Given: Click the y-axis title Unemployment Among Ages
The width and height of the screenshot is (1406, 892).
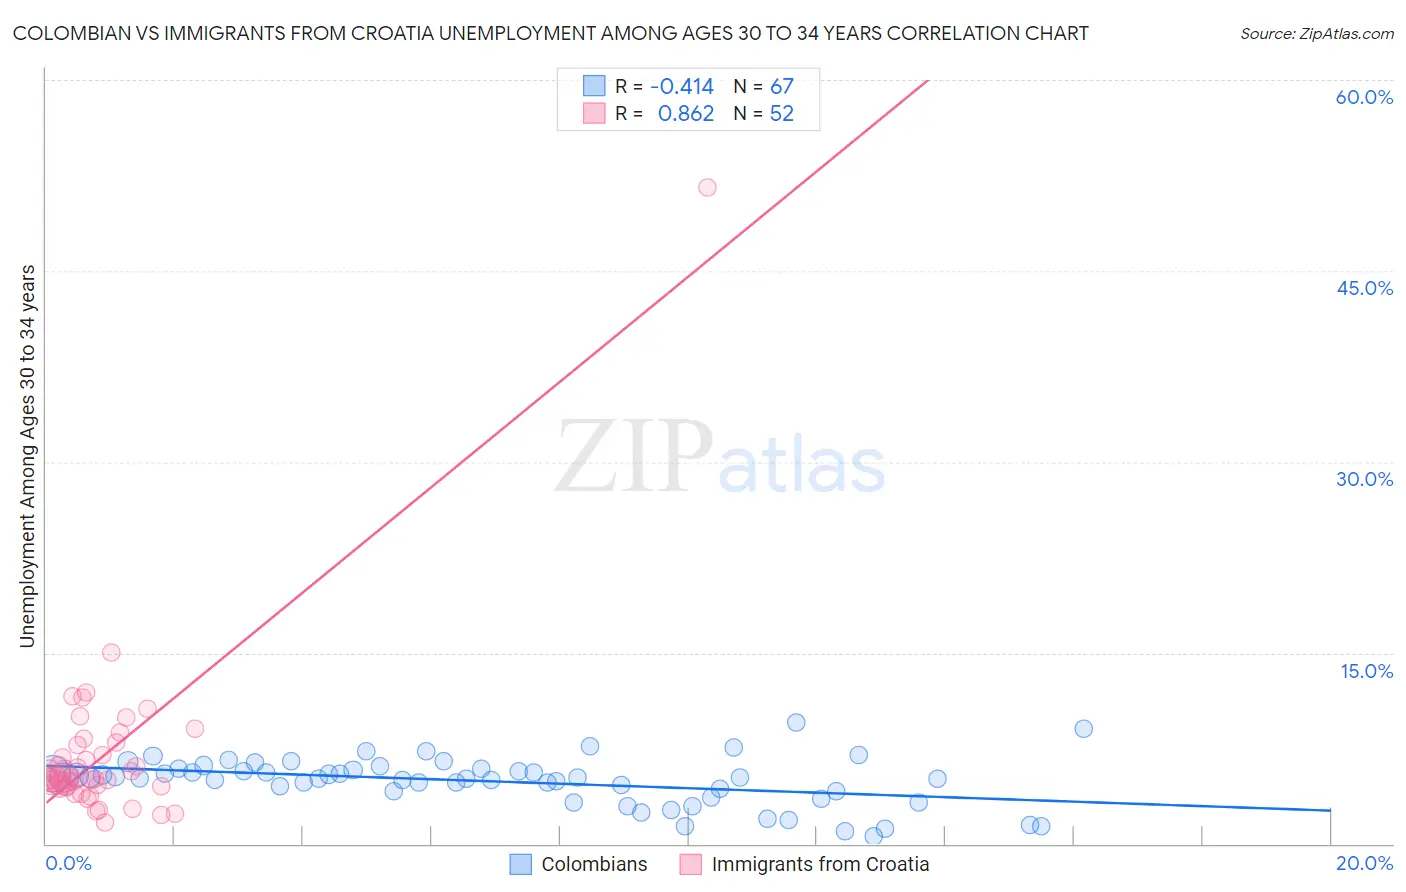Looking at the screenshot, I should point(27,455).
